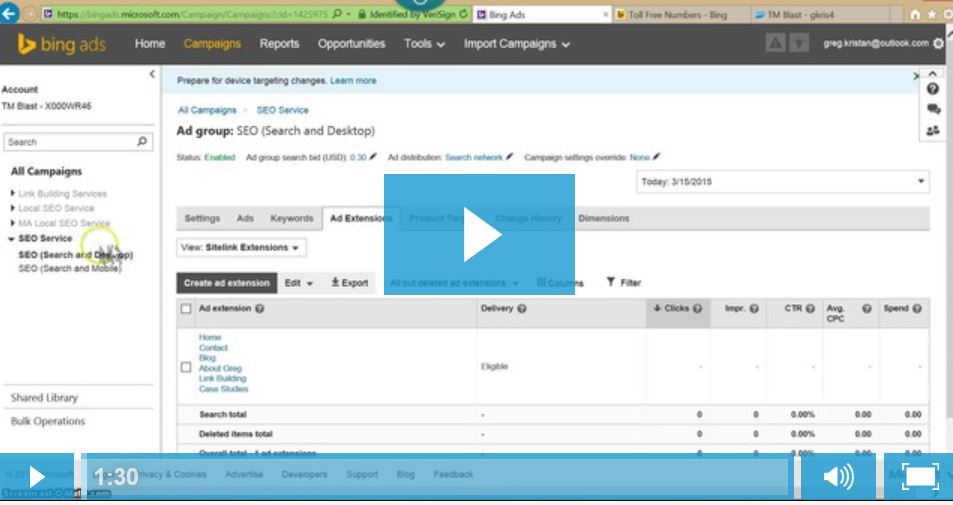This screenshot has height=505, width=953.
Task: Click help icon beside Clicks header
Action: tap(697, 309)
